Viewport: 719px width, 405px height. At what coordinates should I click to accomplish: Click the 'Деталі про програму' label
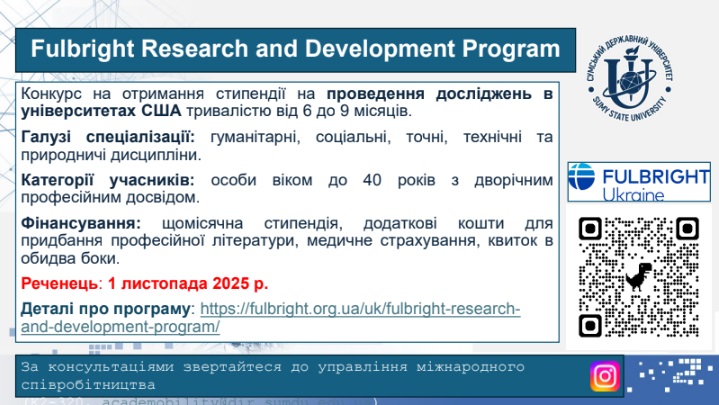click(105, 309)
